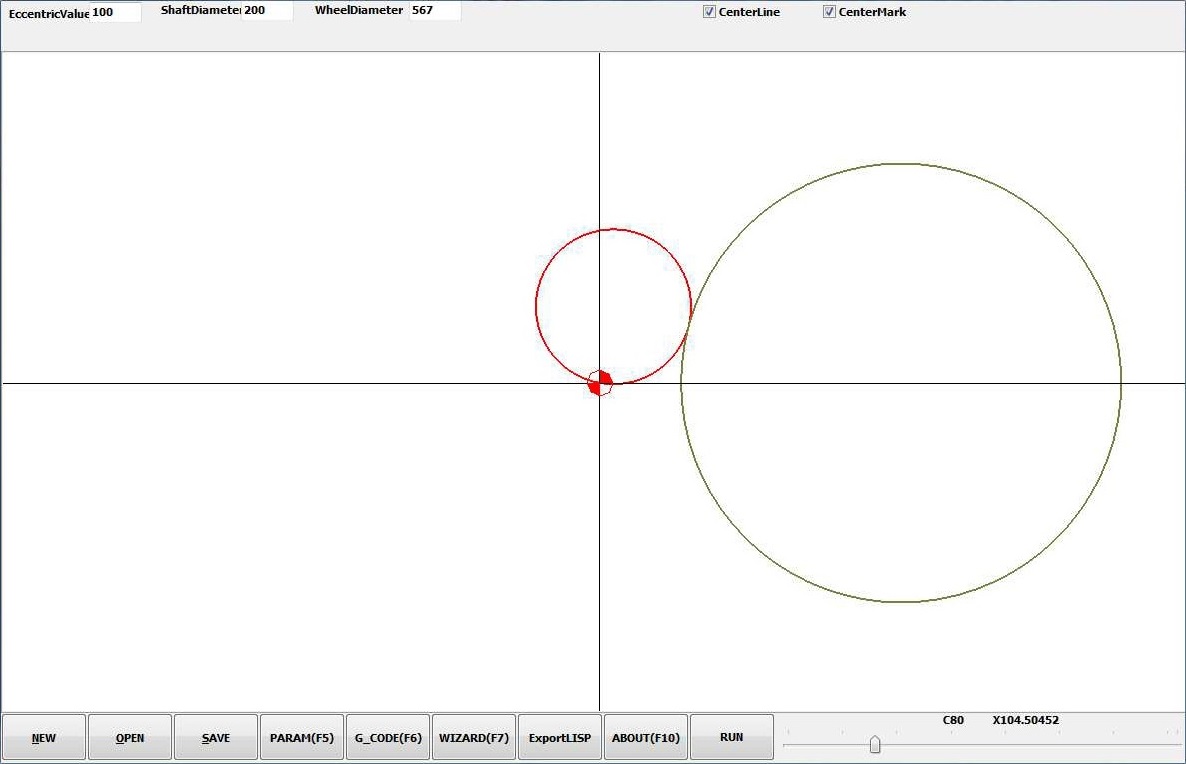The width and height of the screenshot is (1186, 764).
Task: Select the WheelDiameter input field
Action: [435, 11]
